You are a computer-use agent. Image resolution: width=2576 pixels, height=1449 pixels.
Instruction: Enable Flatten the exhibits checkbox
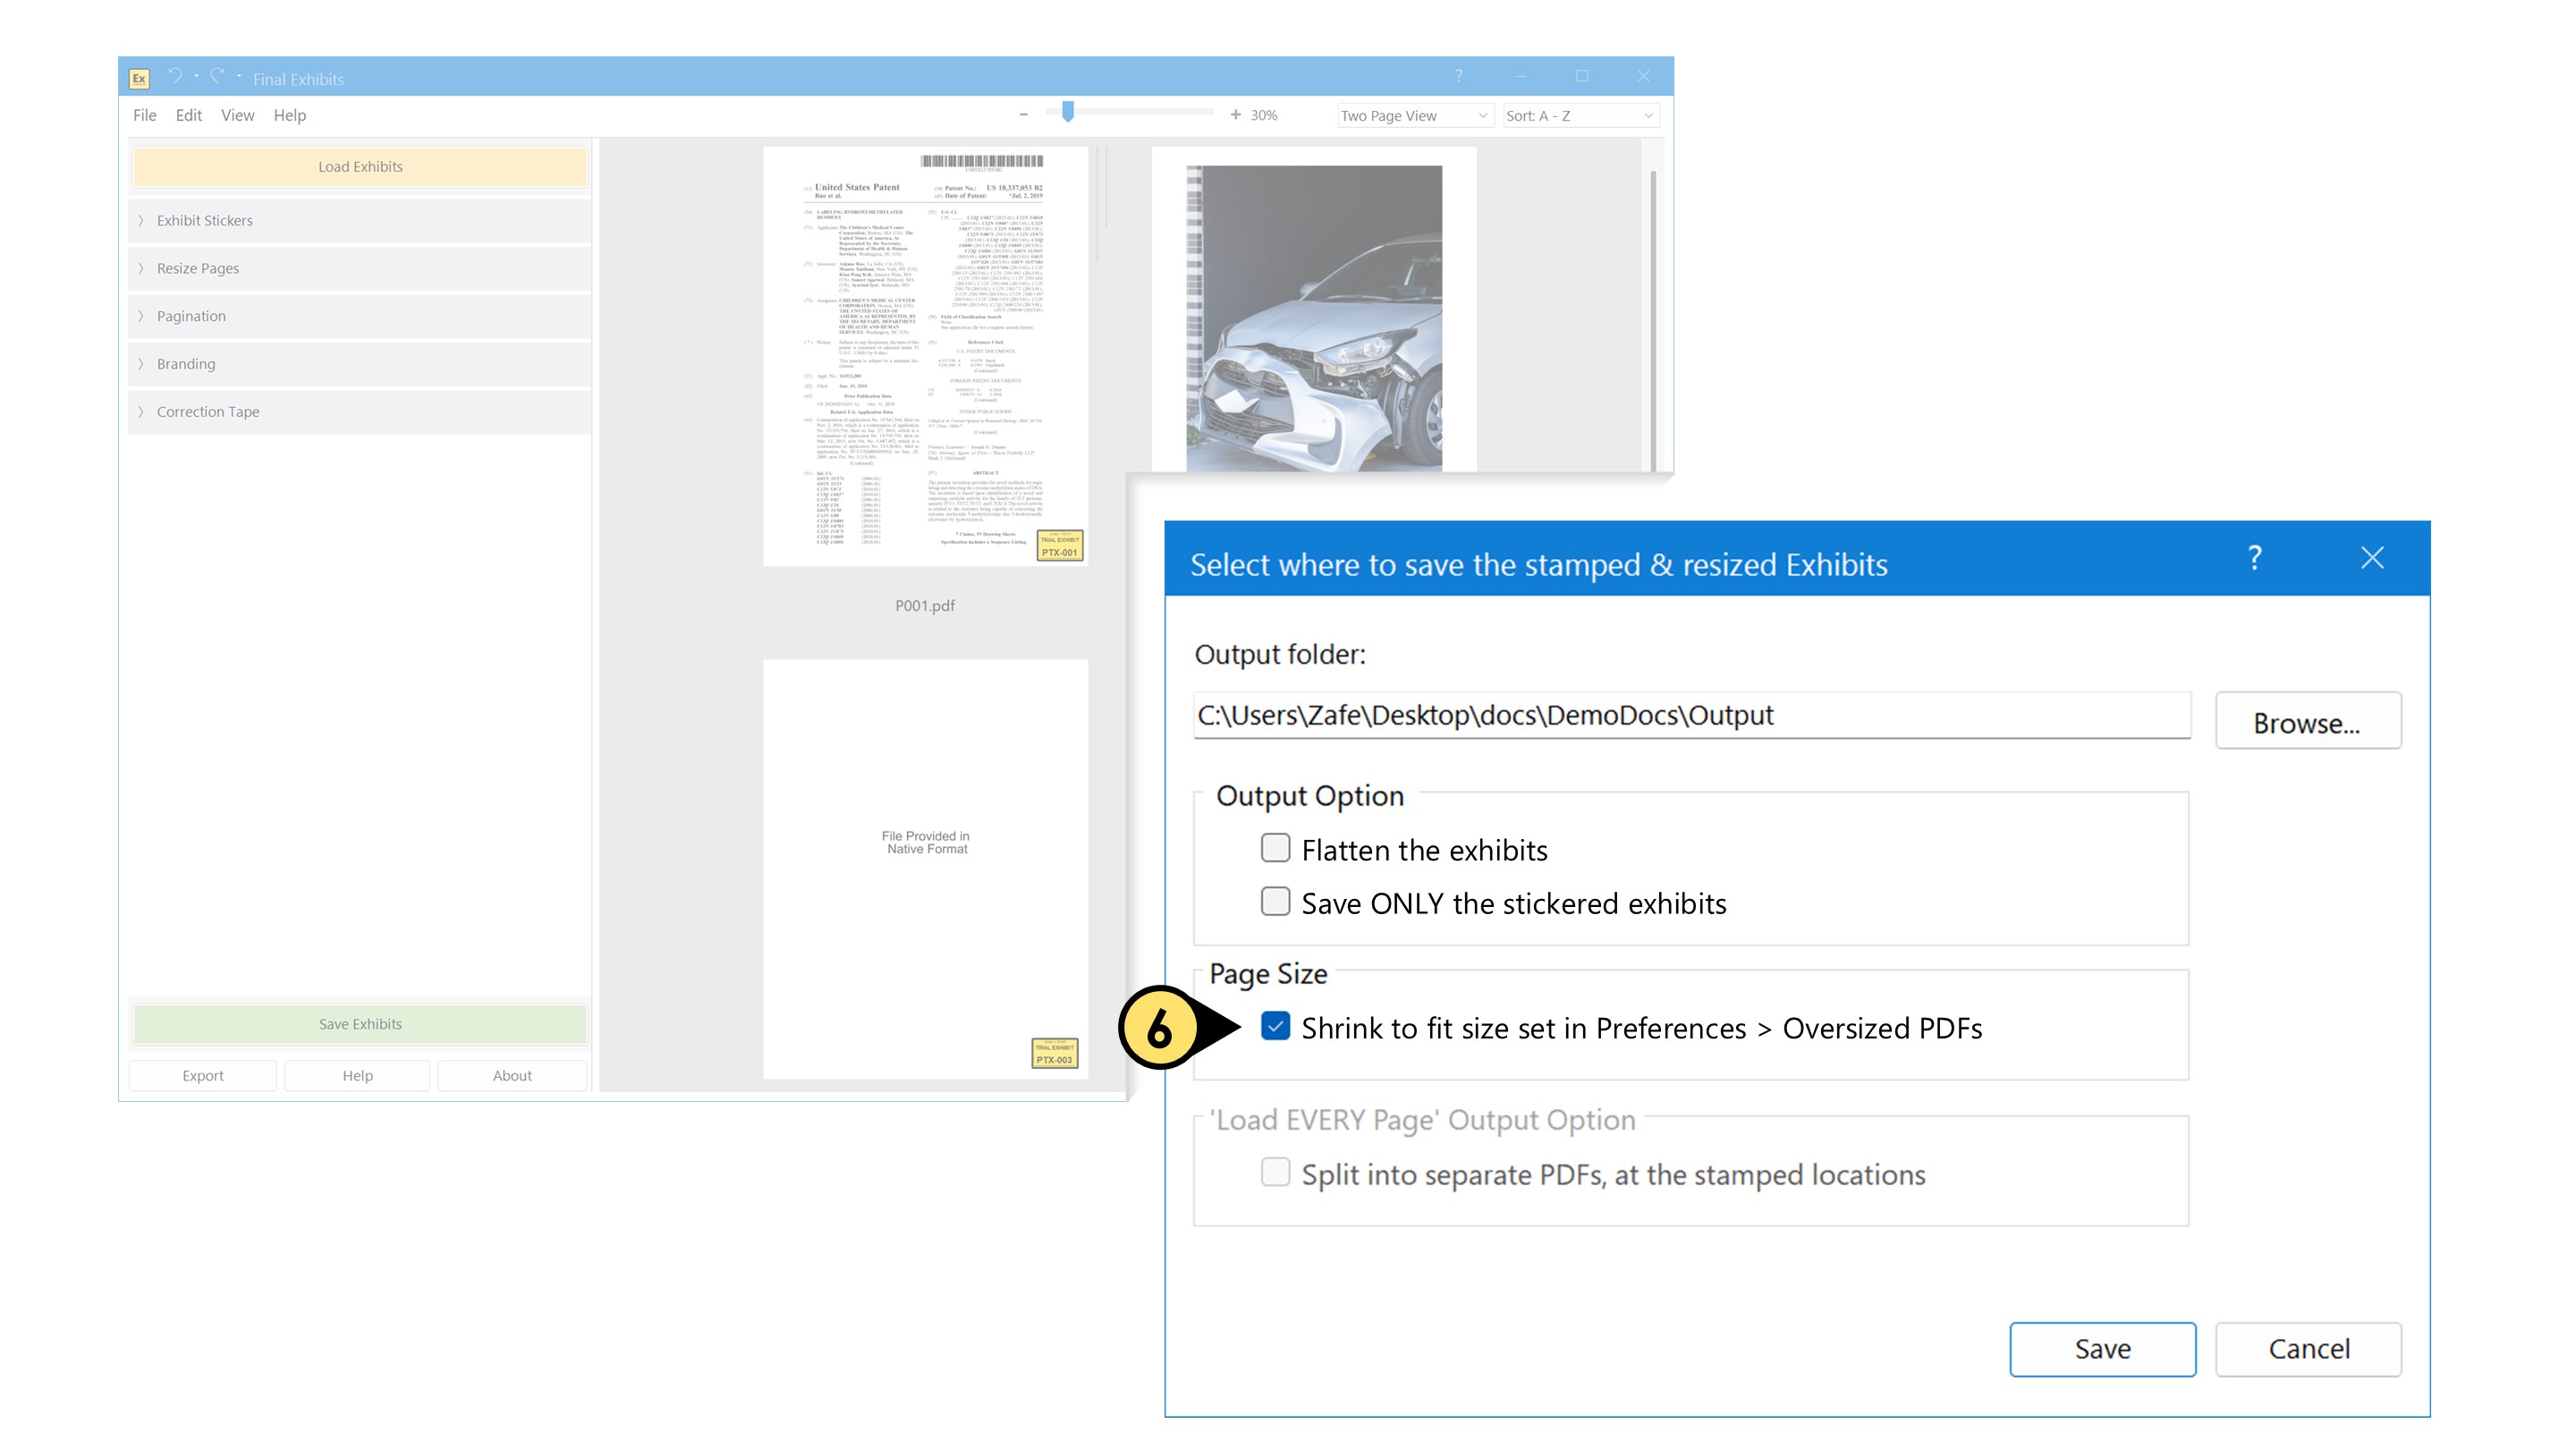point(1275,848)
